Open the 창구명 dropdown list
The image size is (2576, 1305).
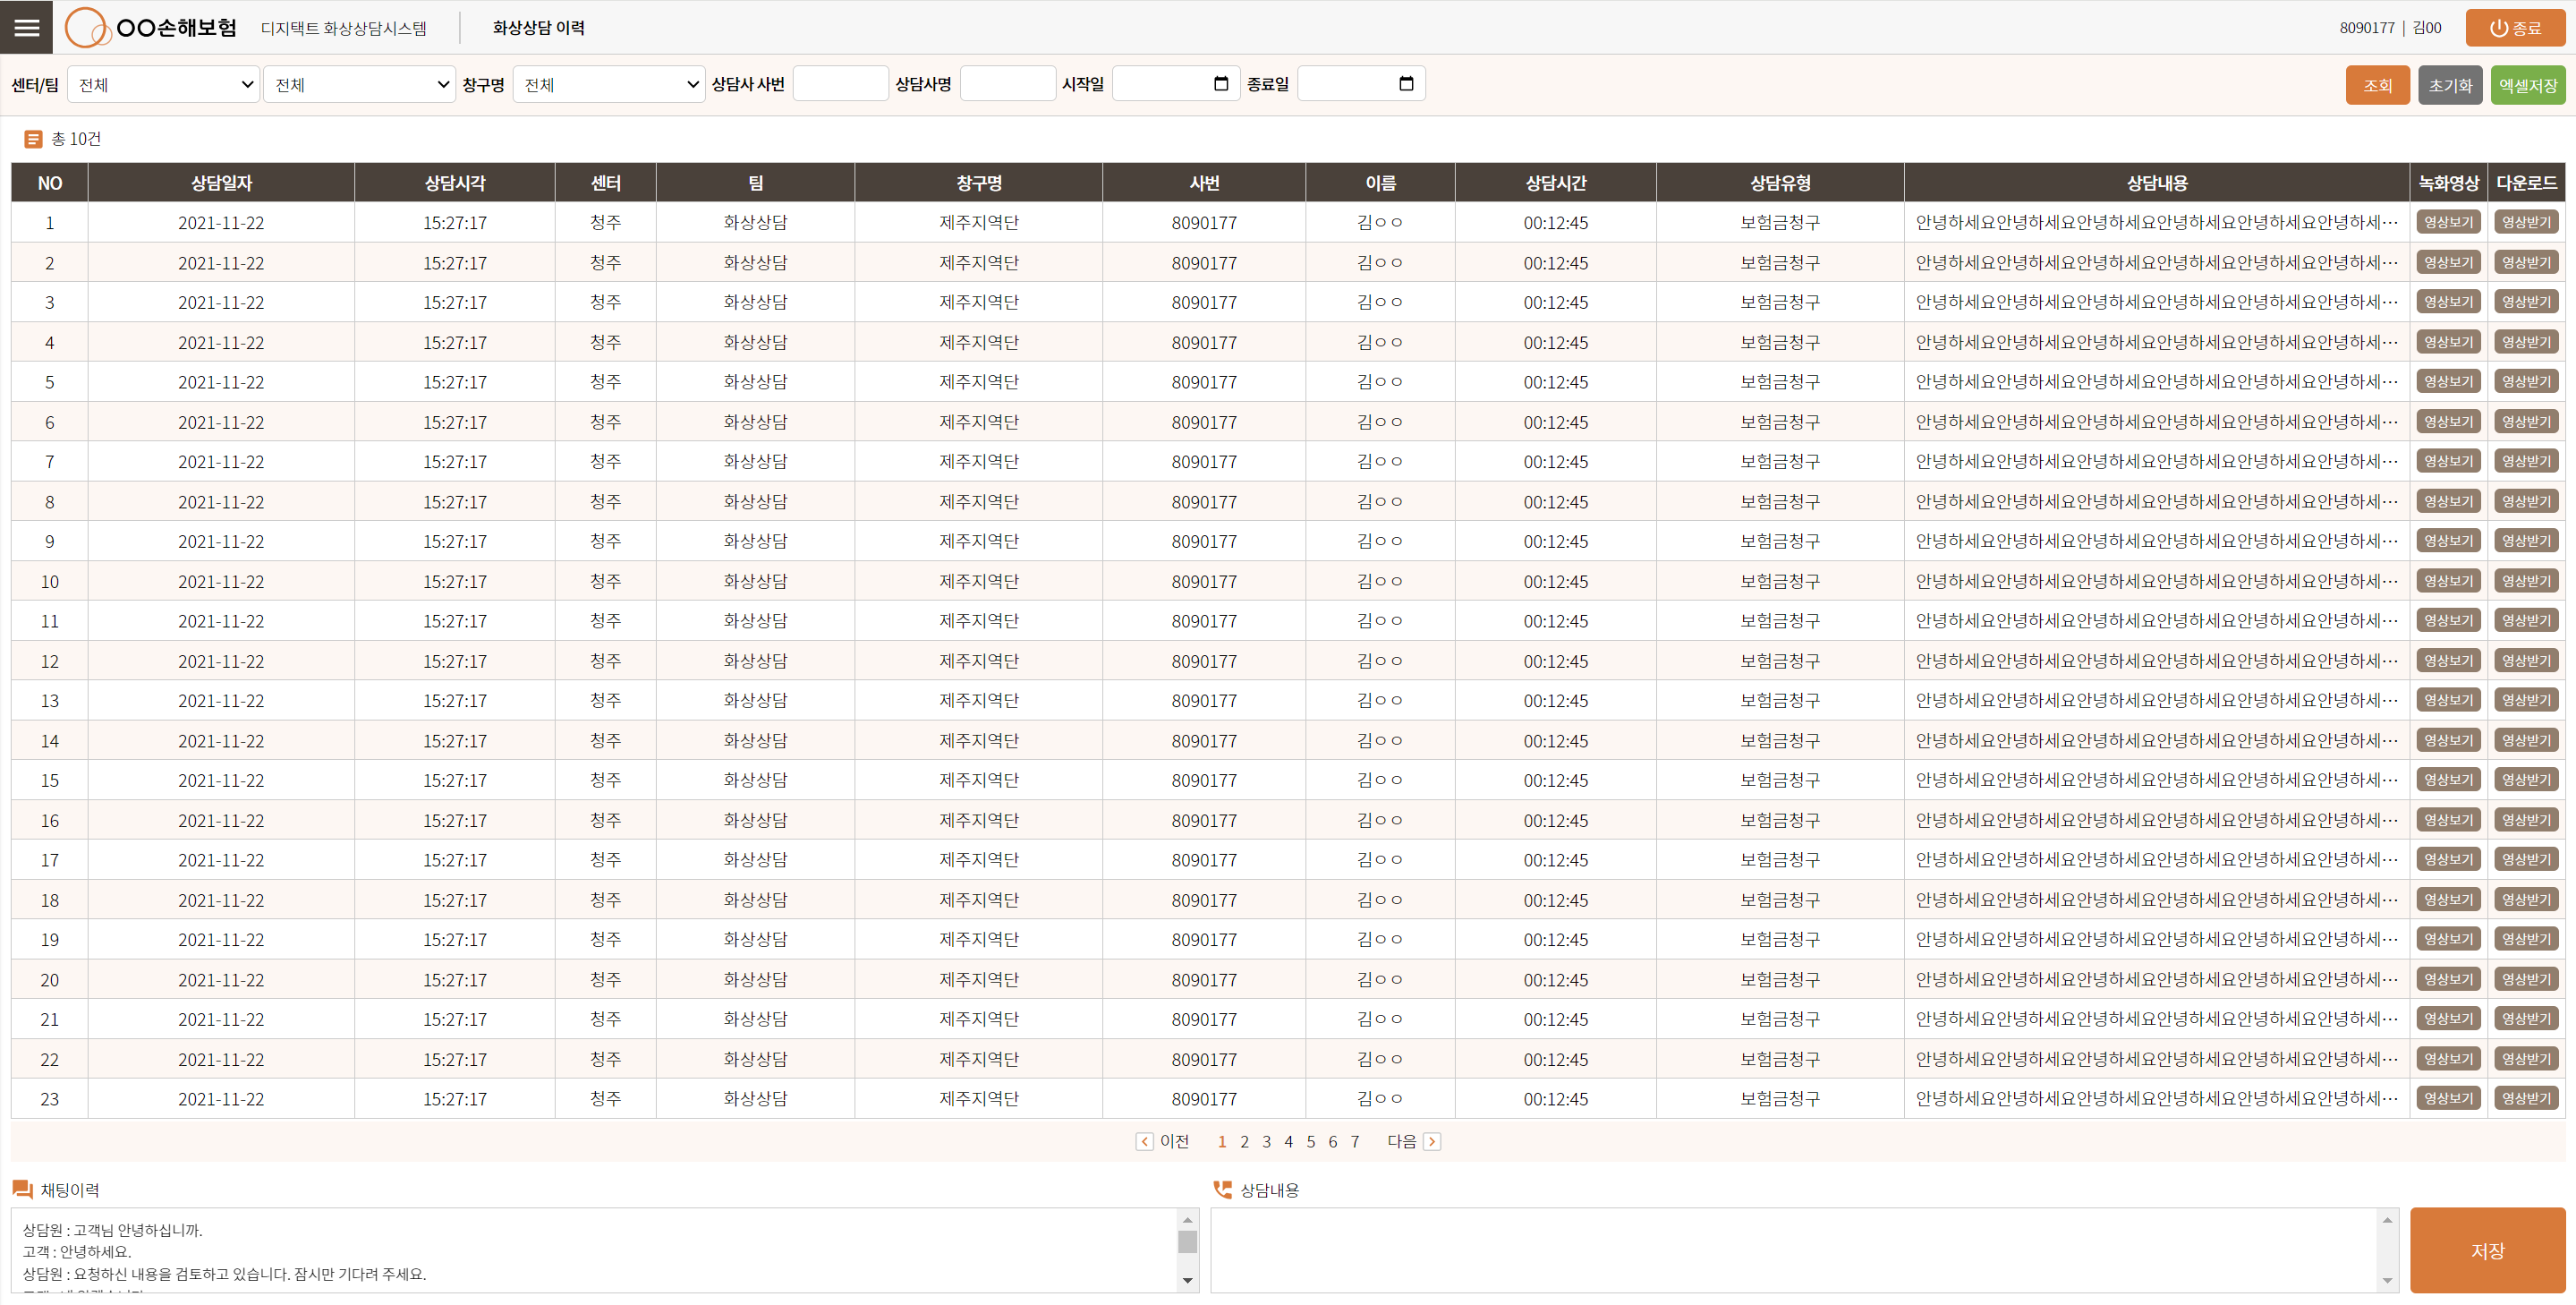click(609, 85)
